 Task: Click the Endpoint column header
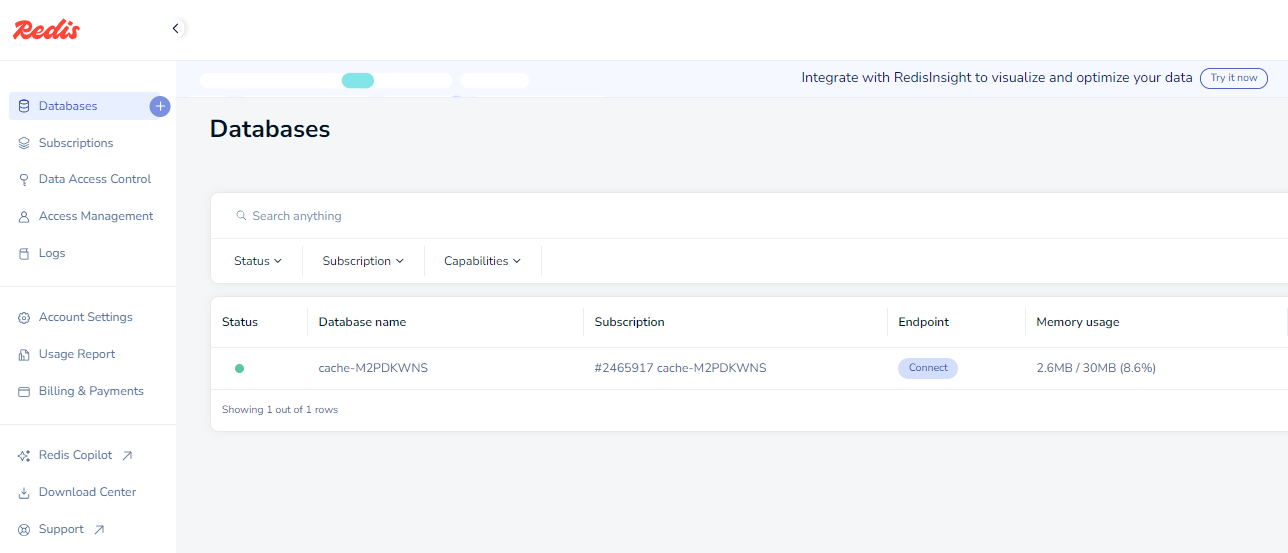924,322
